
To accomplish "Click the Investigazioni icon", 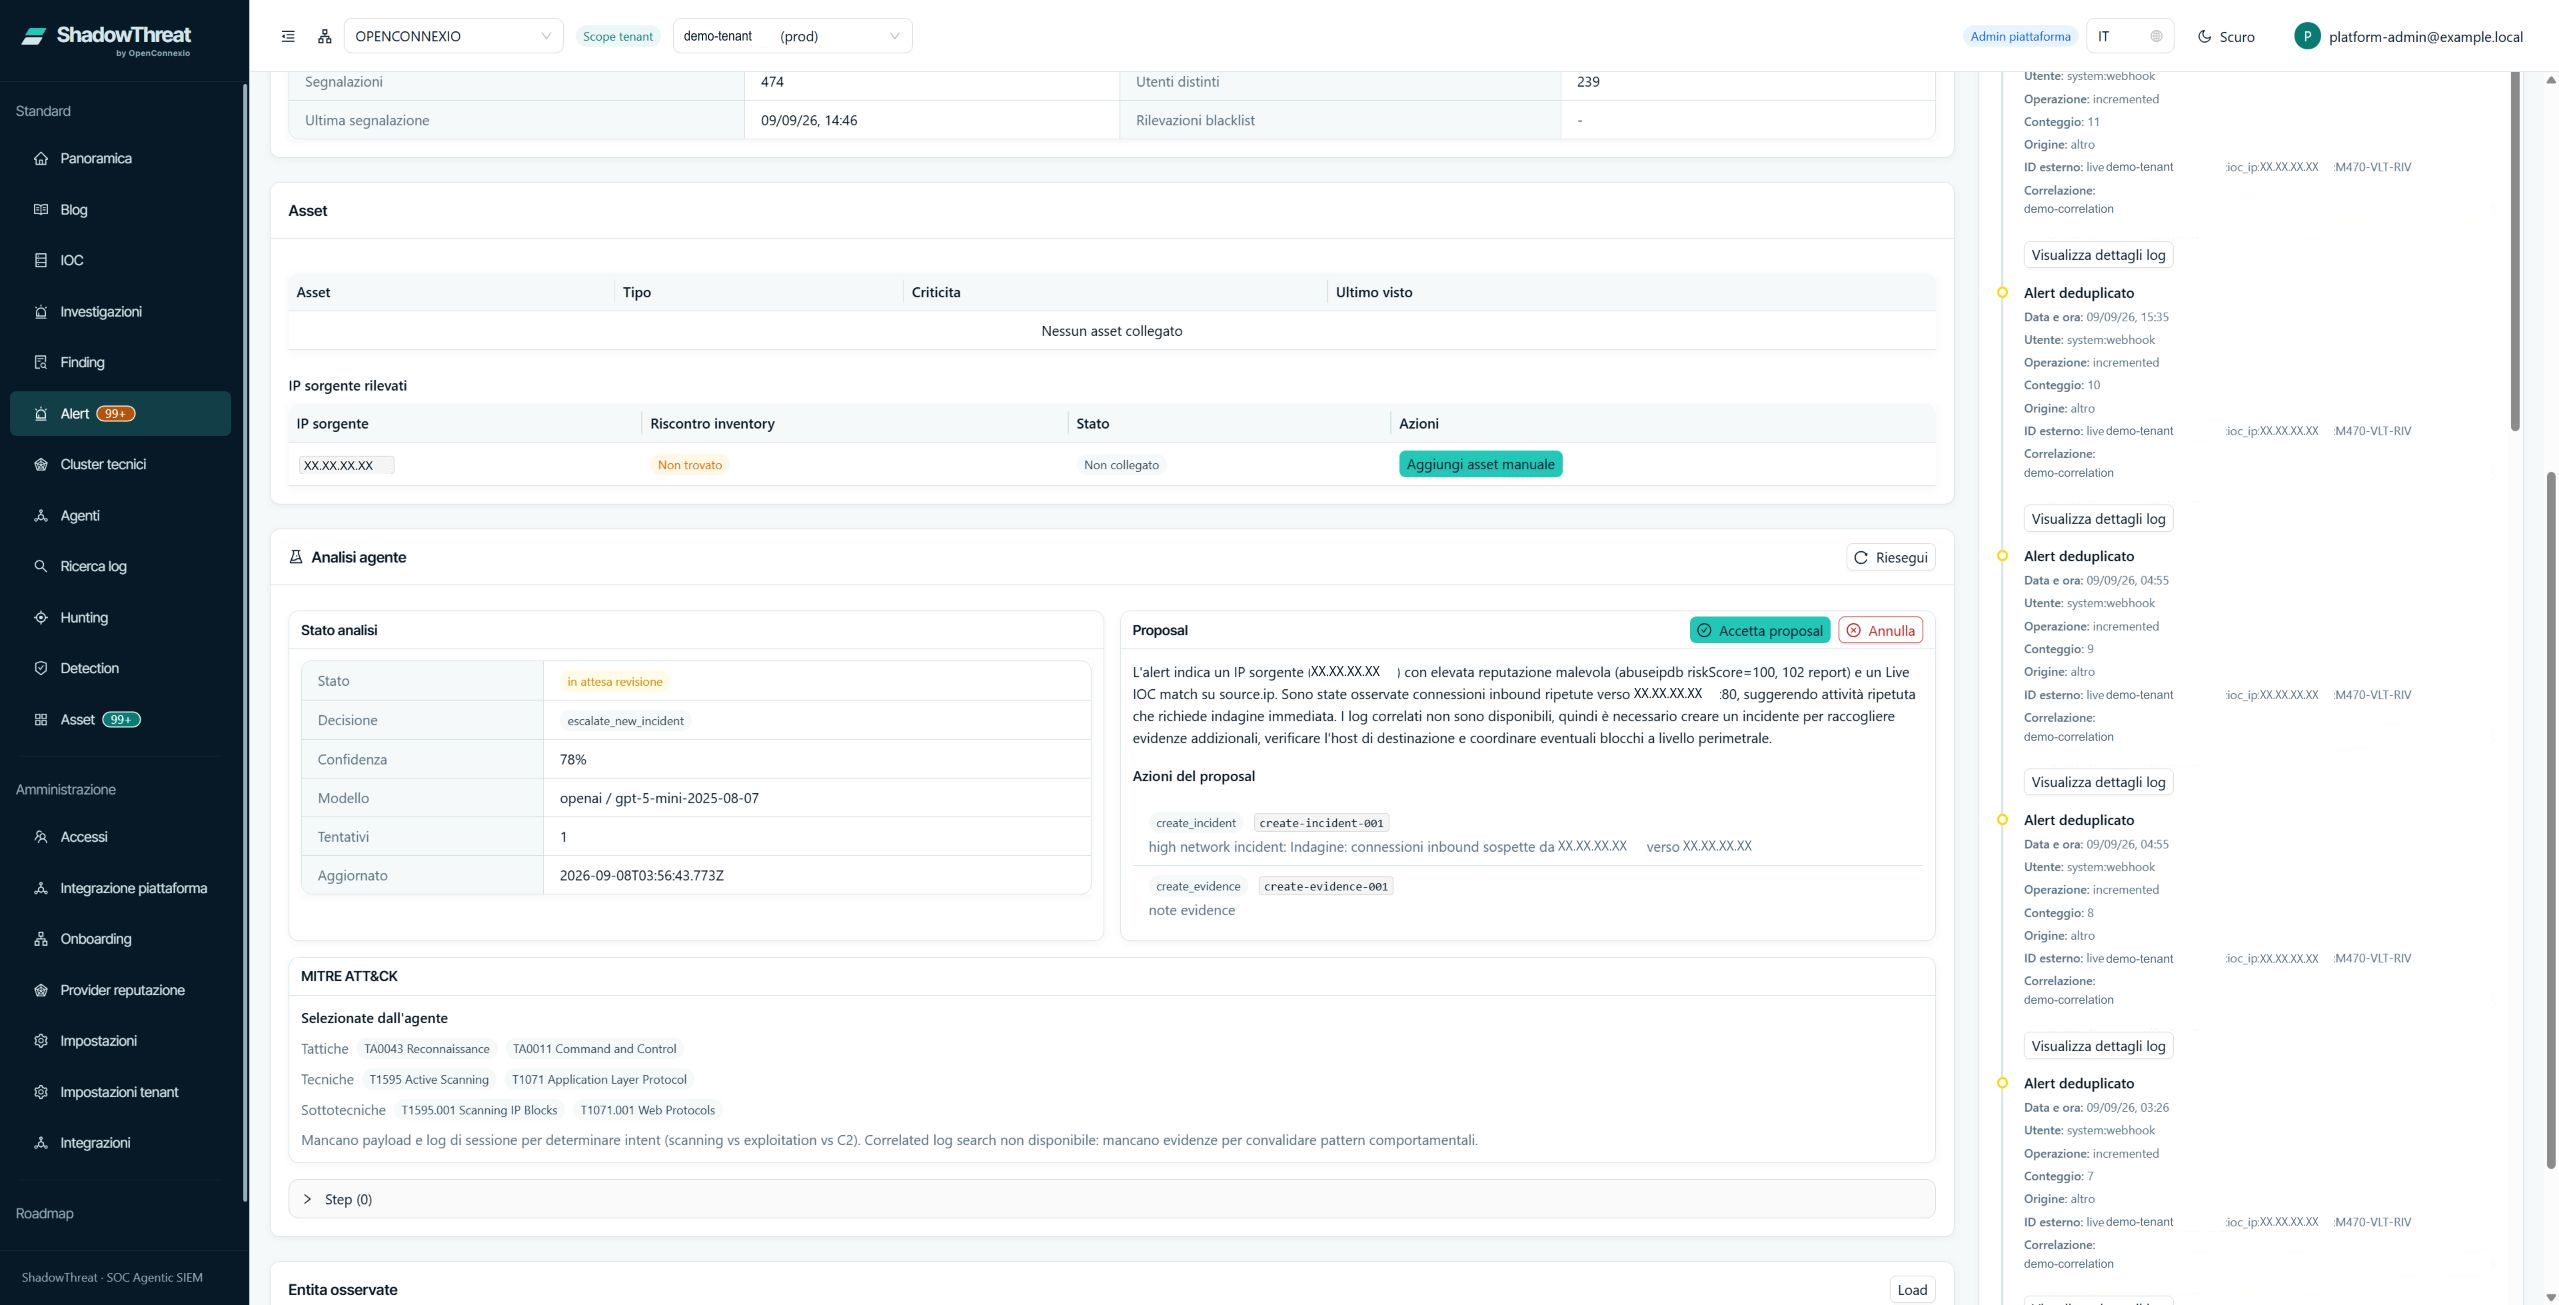I will pos(41,311).
